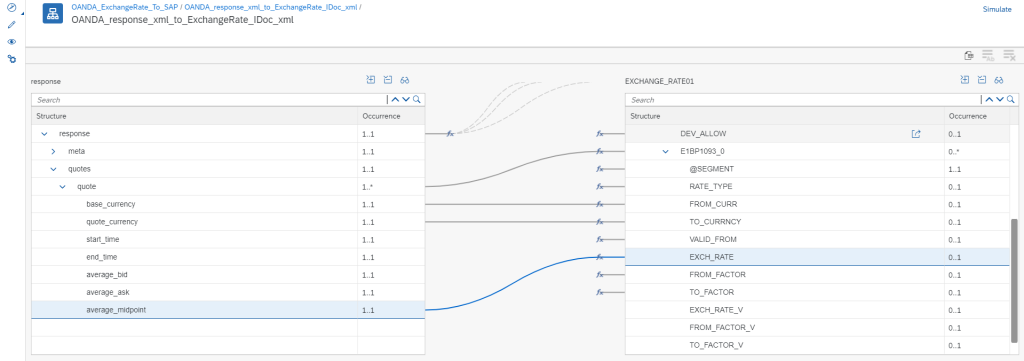Expand the meta node

pos(54,151)
